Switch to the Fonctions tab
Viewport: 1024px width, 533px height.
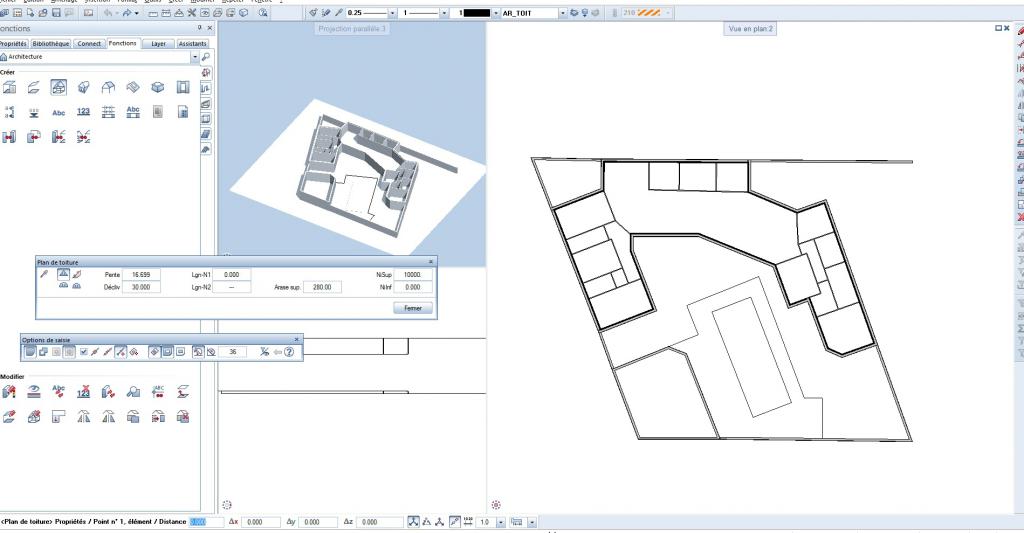pyautogui.click(x=123, y=43)
